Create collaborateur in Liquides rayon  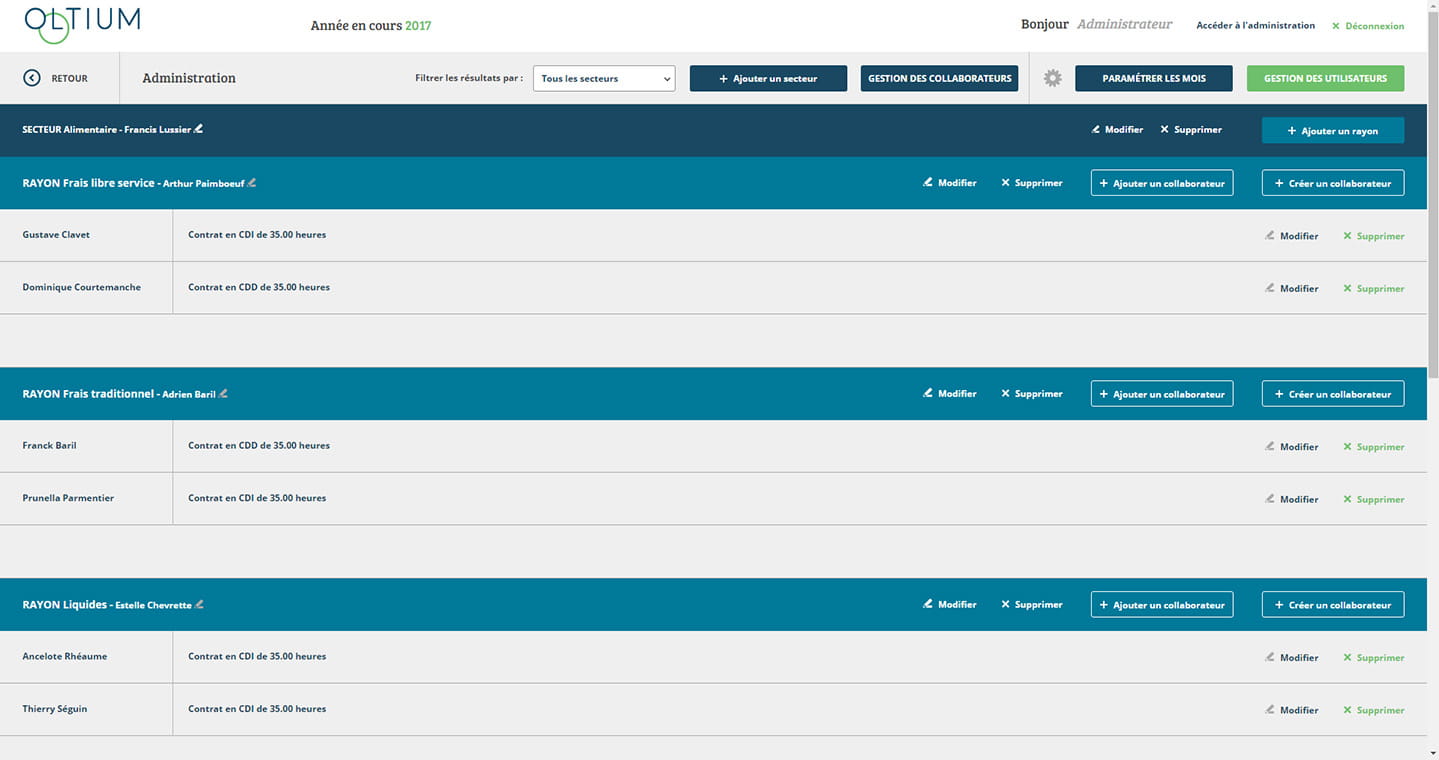point(1333,605)
